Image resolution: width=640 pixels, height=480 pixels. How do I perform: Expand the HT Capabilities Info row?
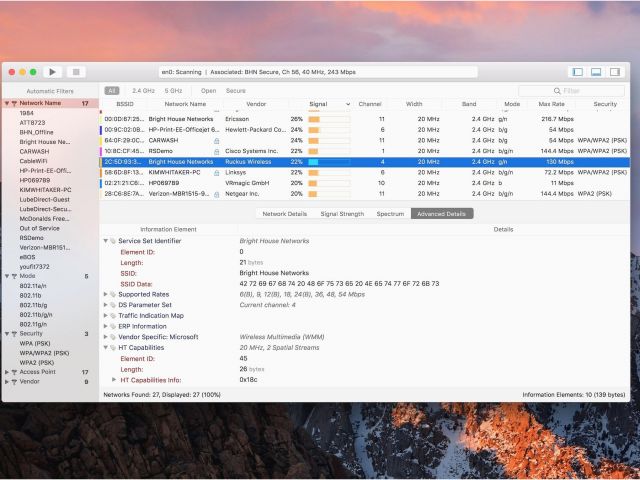click(114, 380)
